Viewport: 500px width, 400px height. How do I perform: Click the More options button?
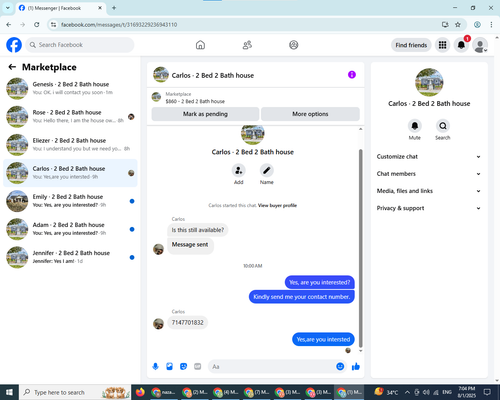coord(310,114)
